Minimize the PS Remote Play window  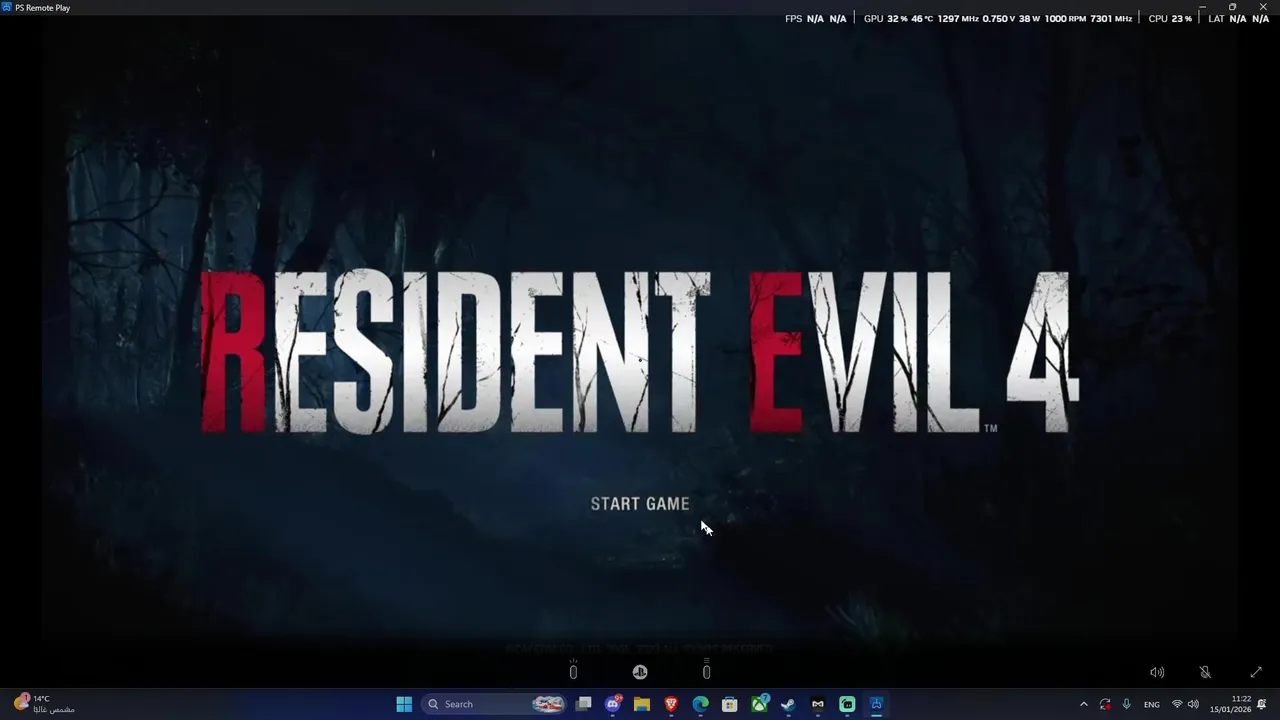tap(1202, 7)
